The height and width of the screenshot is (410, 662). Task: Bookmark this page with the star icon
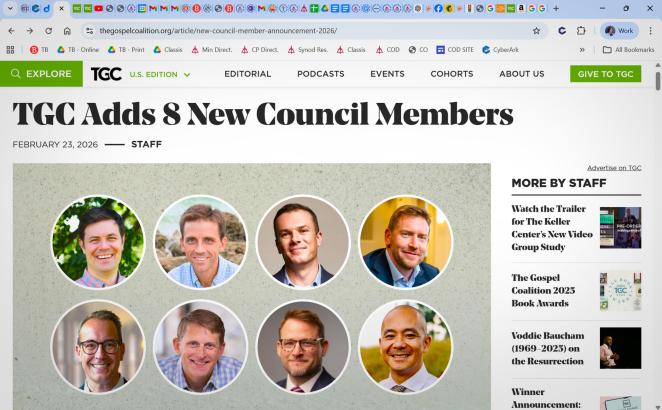536,31
